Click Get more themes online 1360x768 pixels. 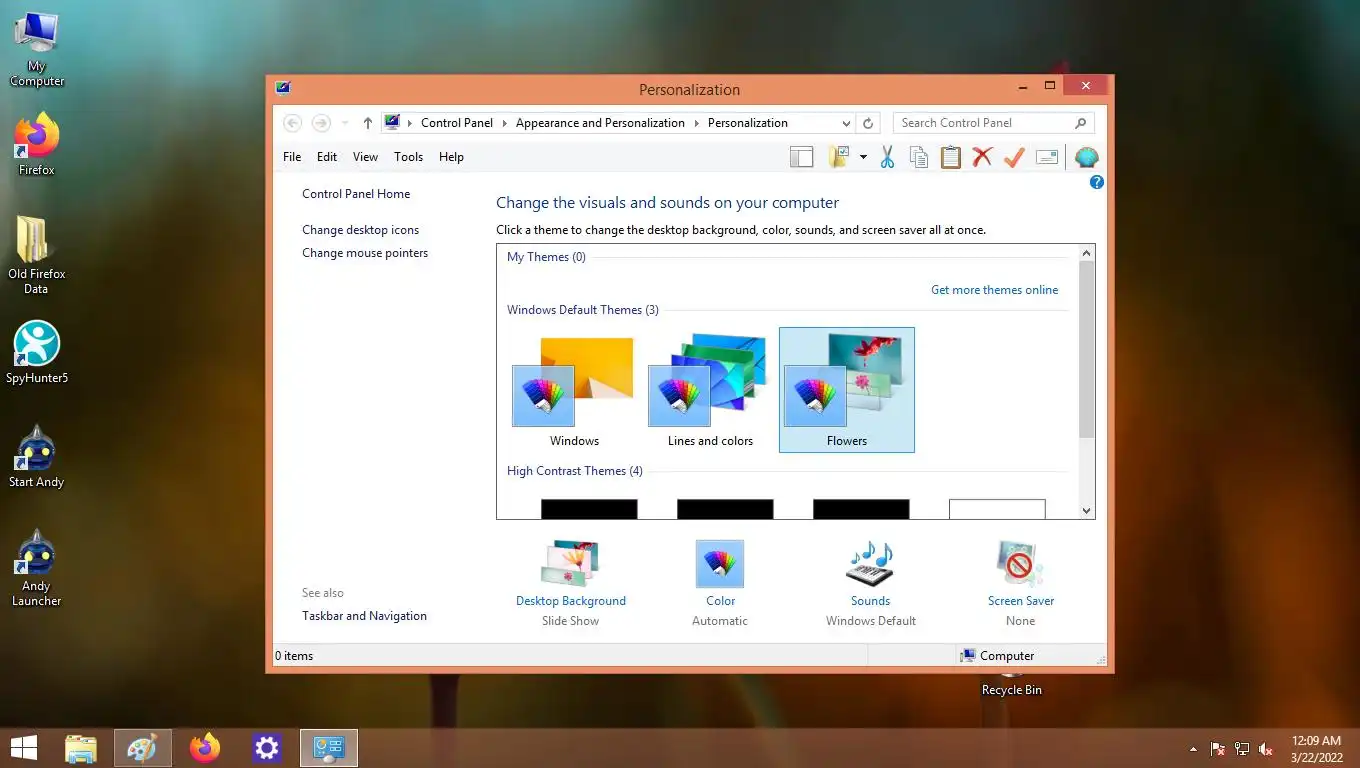click(x=994, y=290)
